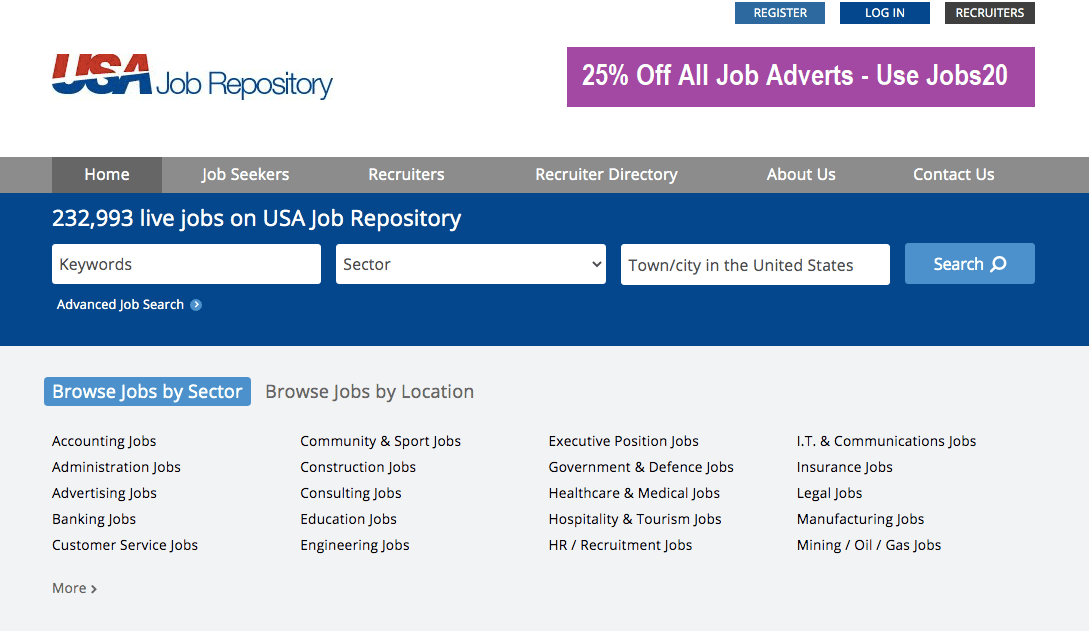
Task: Open the Sector dropdown
Action: 470,264
